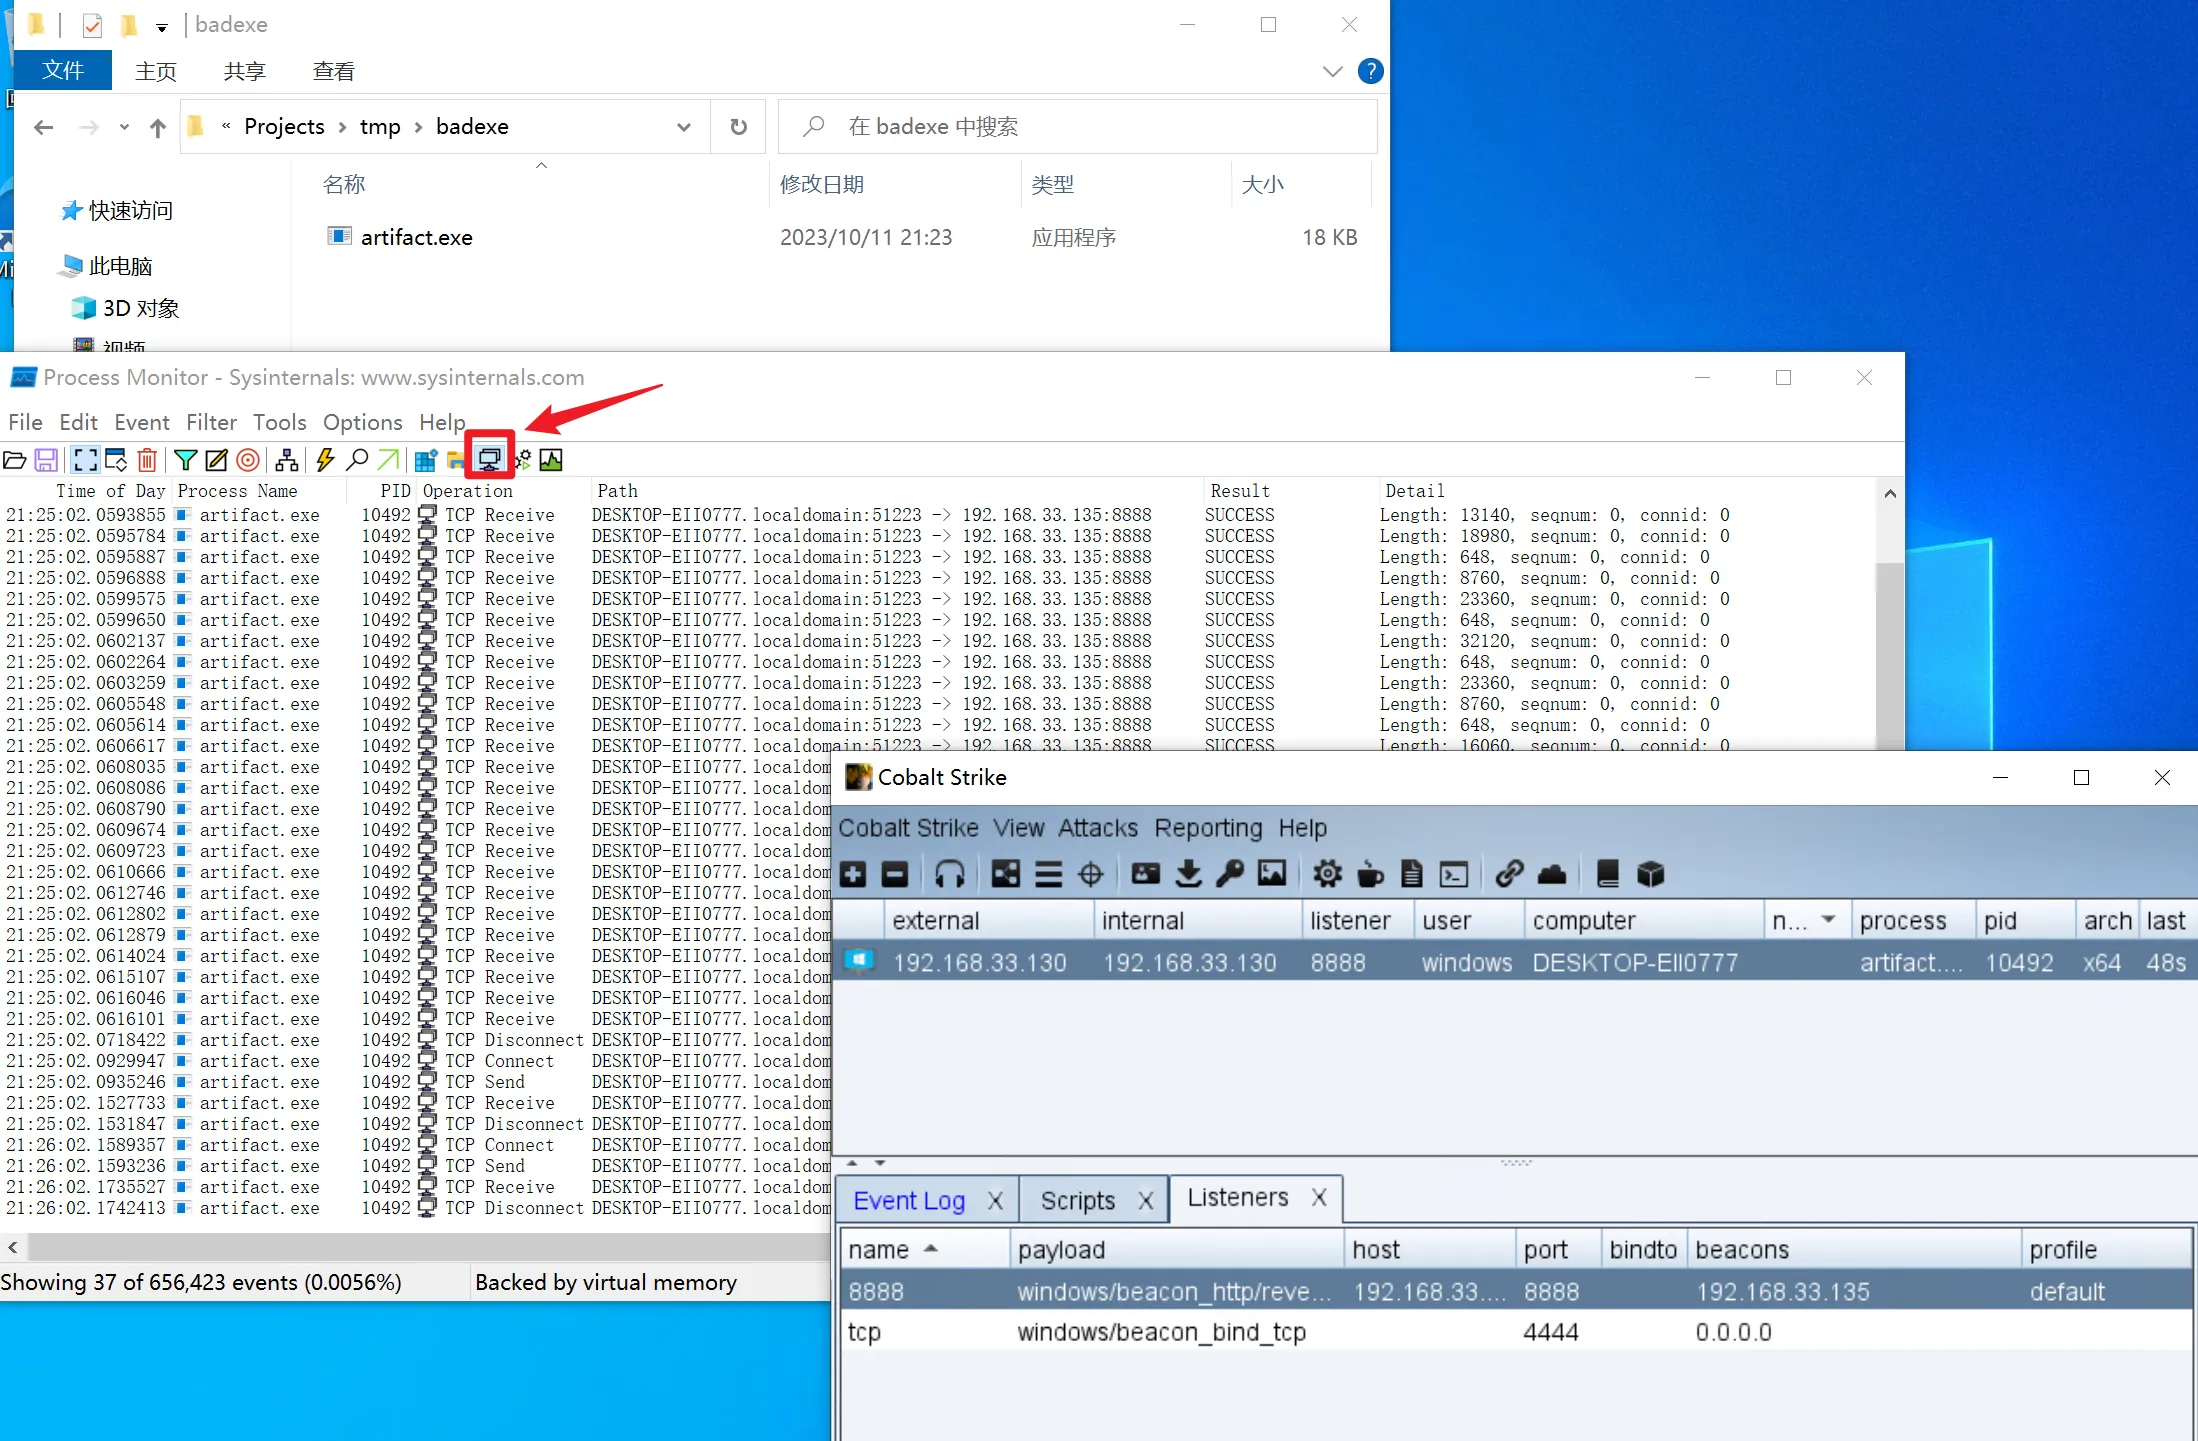Open the Find tool in Process Monitor
Screen dimensions: 2198x1441
point(356,459)
